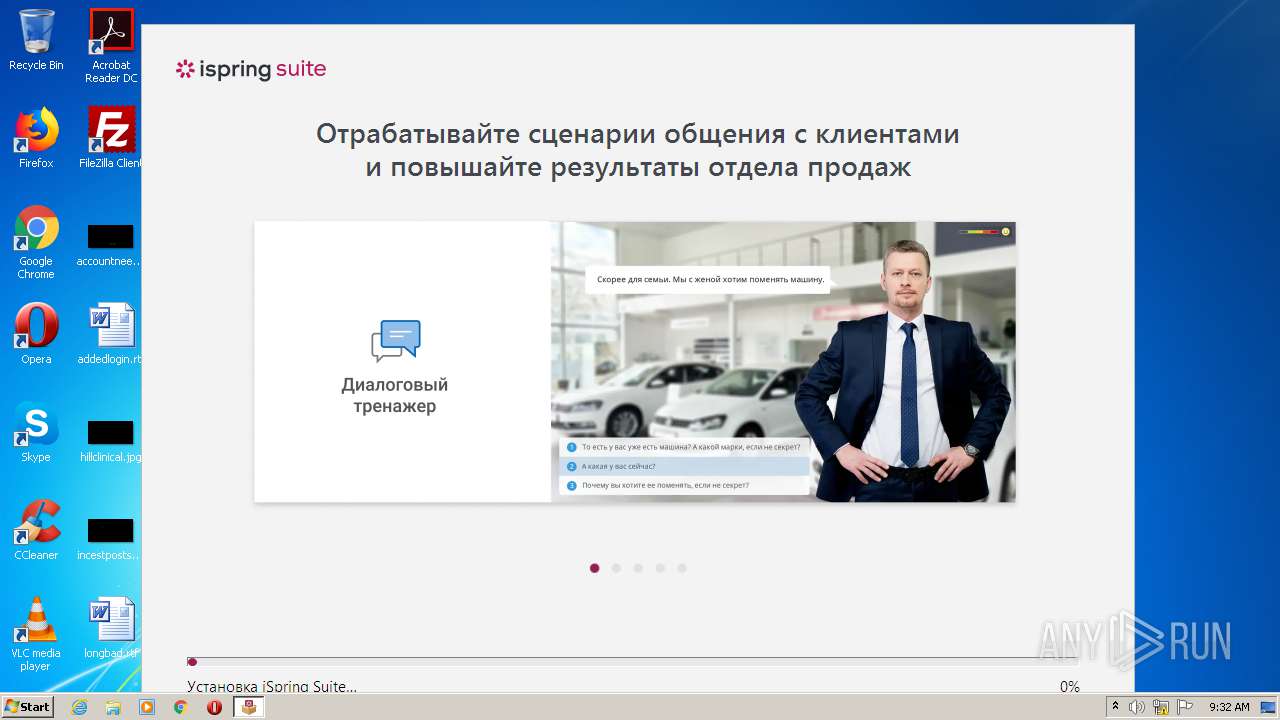The image size is (1280, 720).
Task: Open FileZilla Client desktop shortcut
Action: point(111,138)
